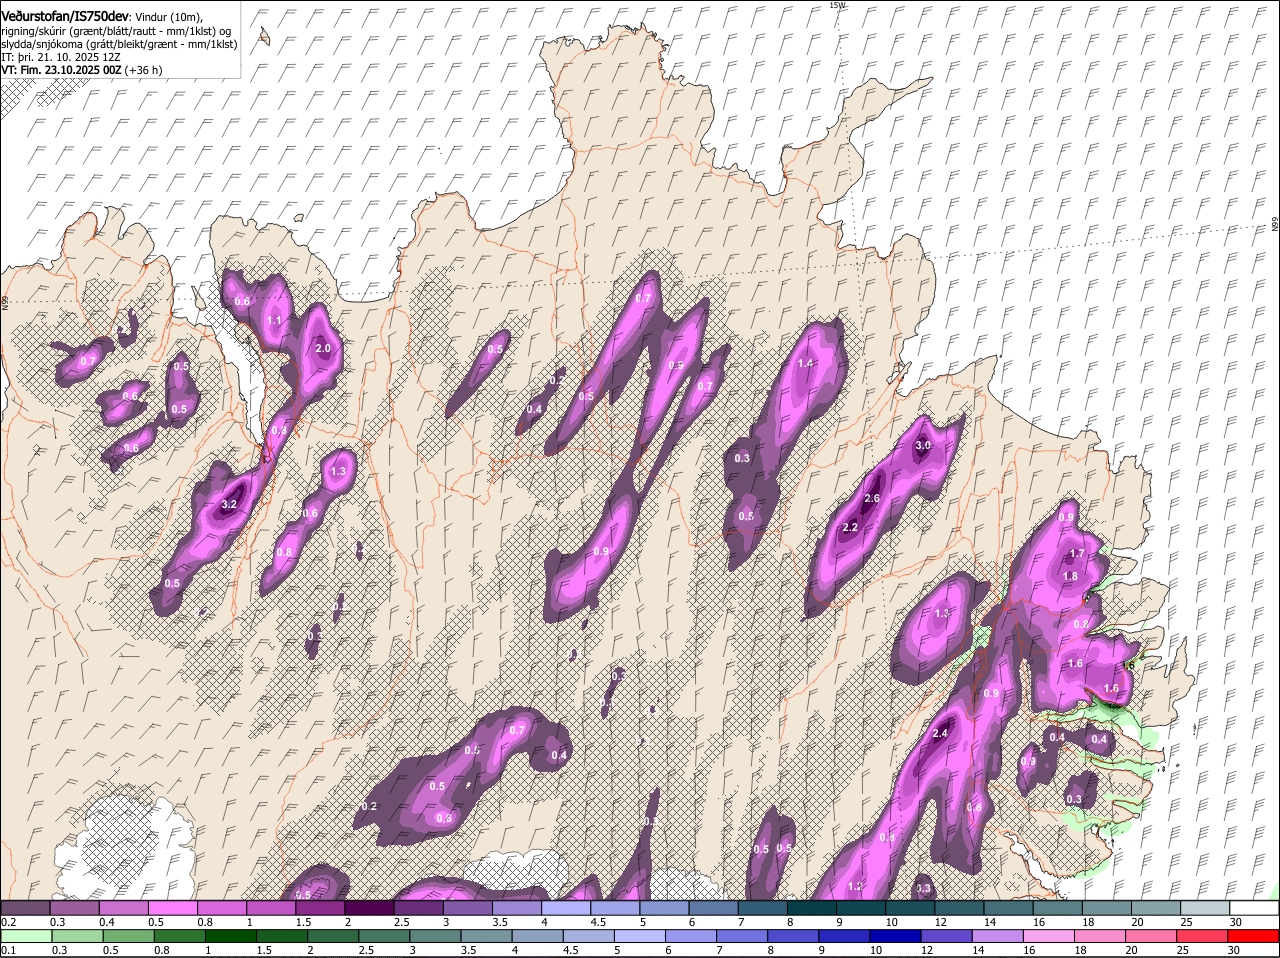Select bottom legend swatch between 2 and 2.5
The height and width of the screenshot is (958, 1280).
[335, 936]
